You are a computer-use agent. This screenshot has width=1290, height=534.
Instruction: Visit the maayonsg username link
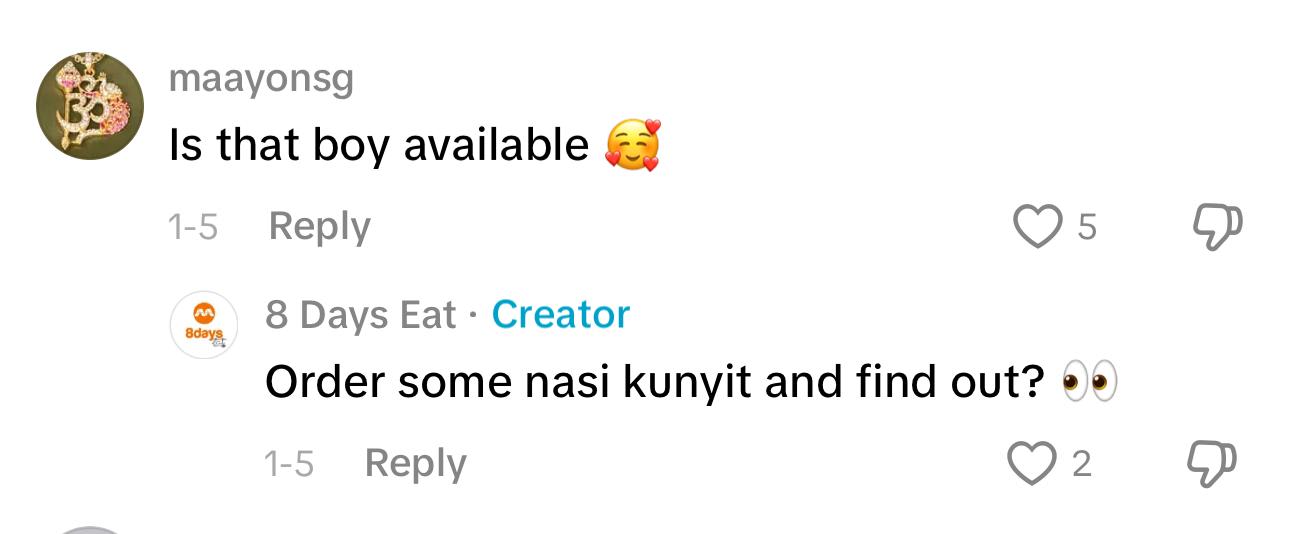[262, 79]
